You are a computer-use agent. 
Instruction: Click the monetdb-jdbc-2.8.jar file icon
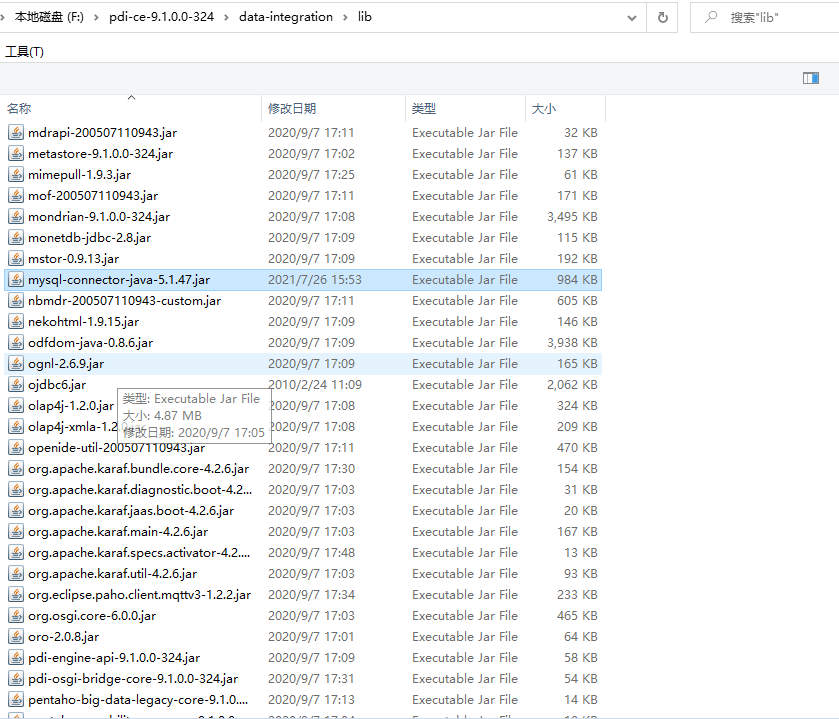pos(15,237)
